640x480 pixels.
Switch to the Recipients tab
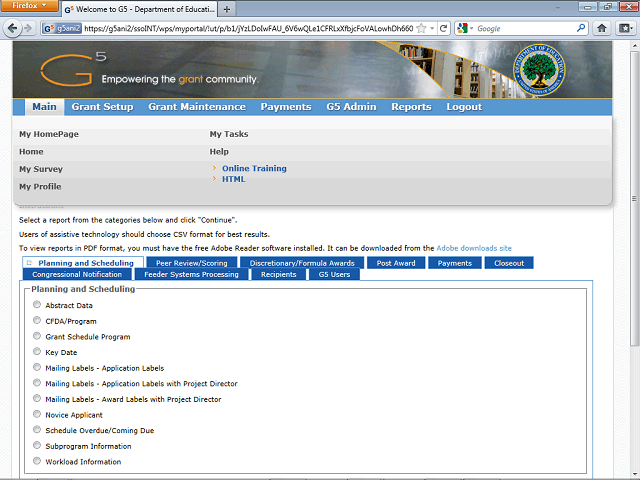point(279,274)
